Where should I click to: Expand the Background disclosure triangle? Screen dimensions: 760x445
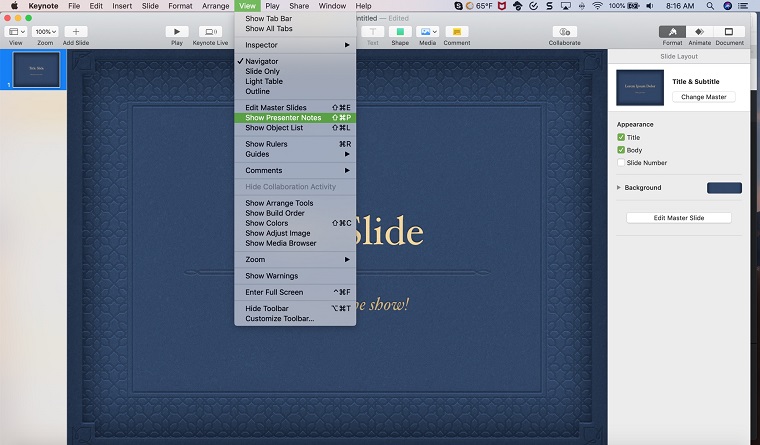coord(619,187)
